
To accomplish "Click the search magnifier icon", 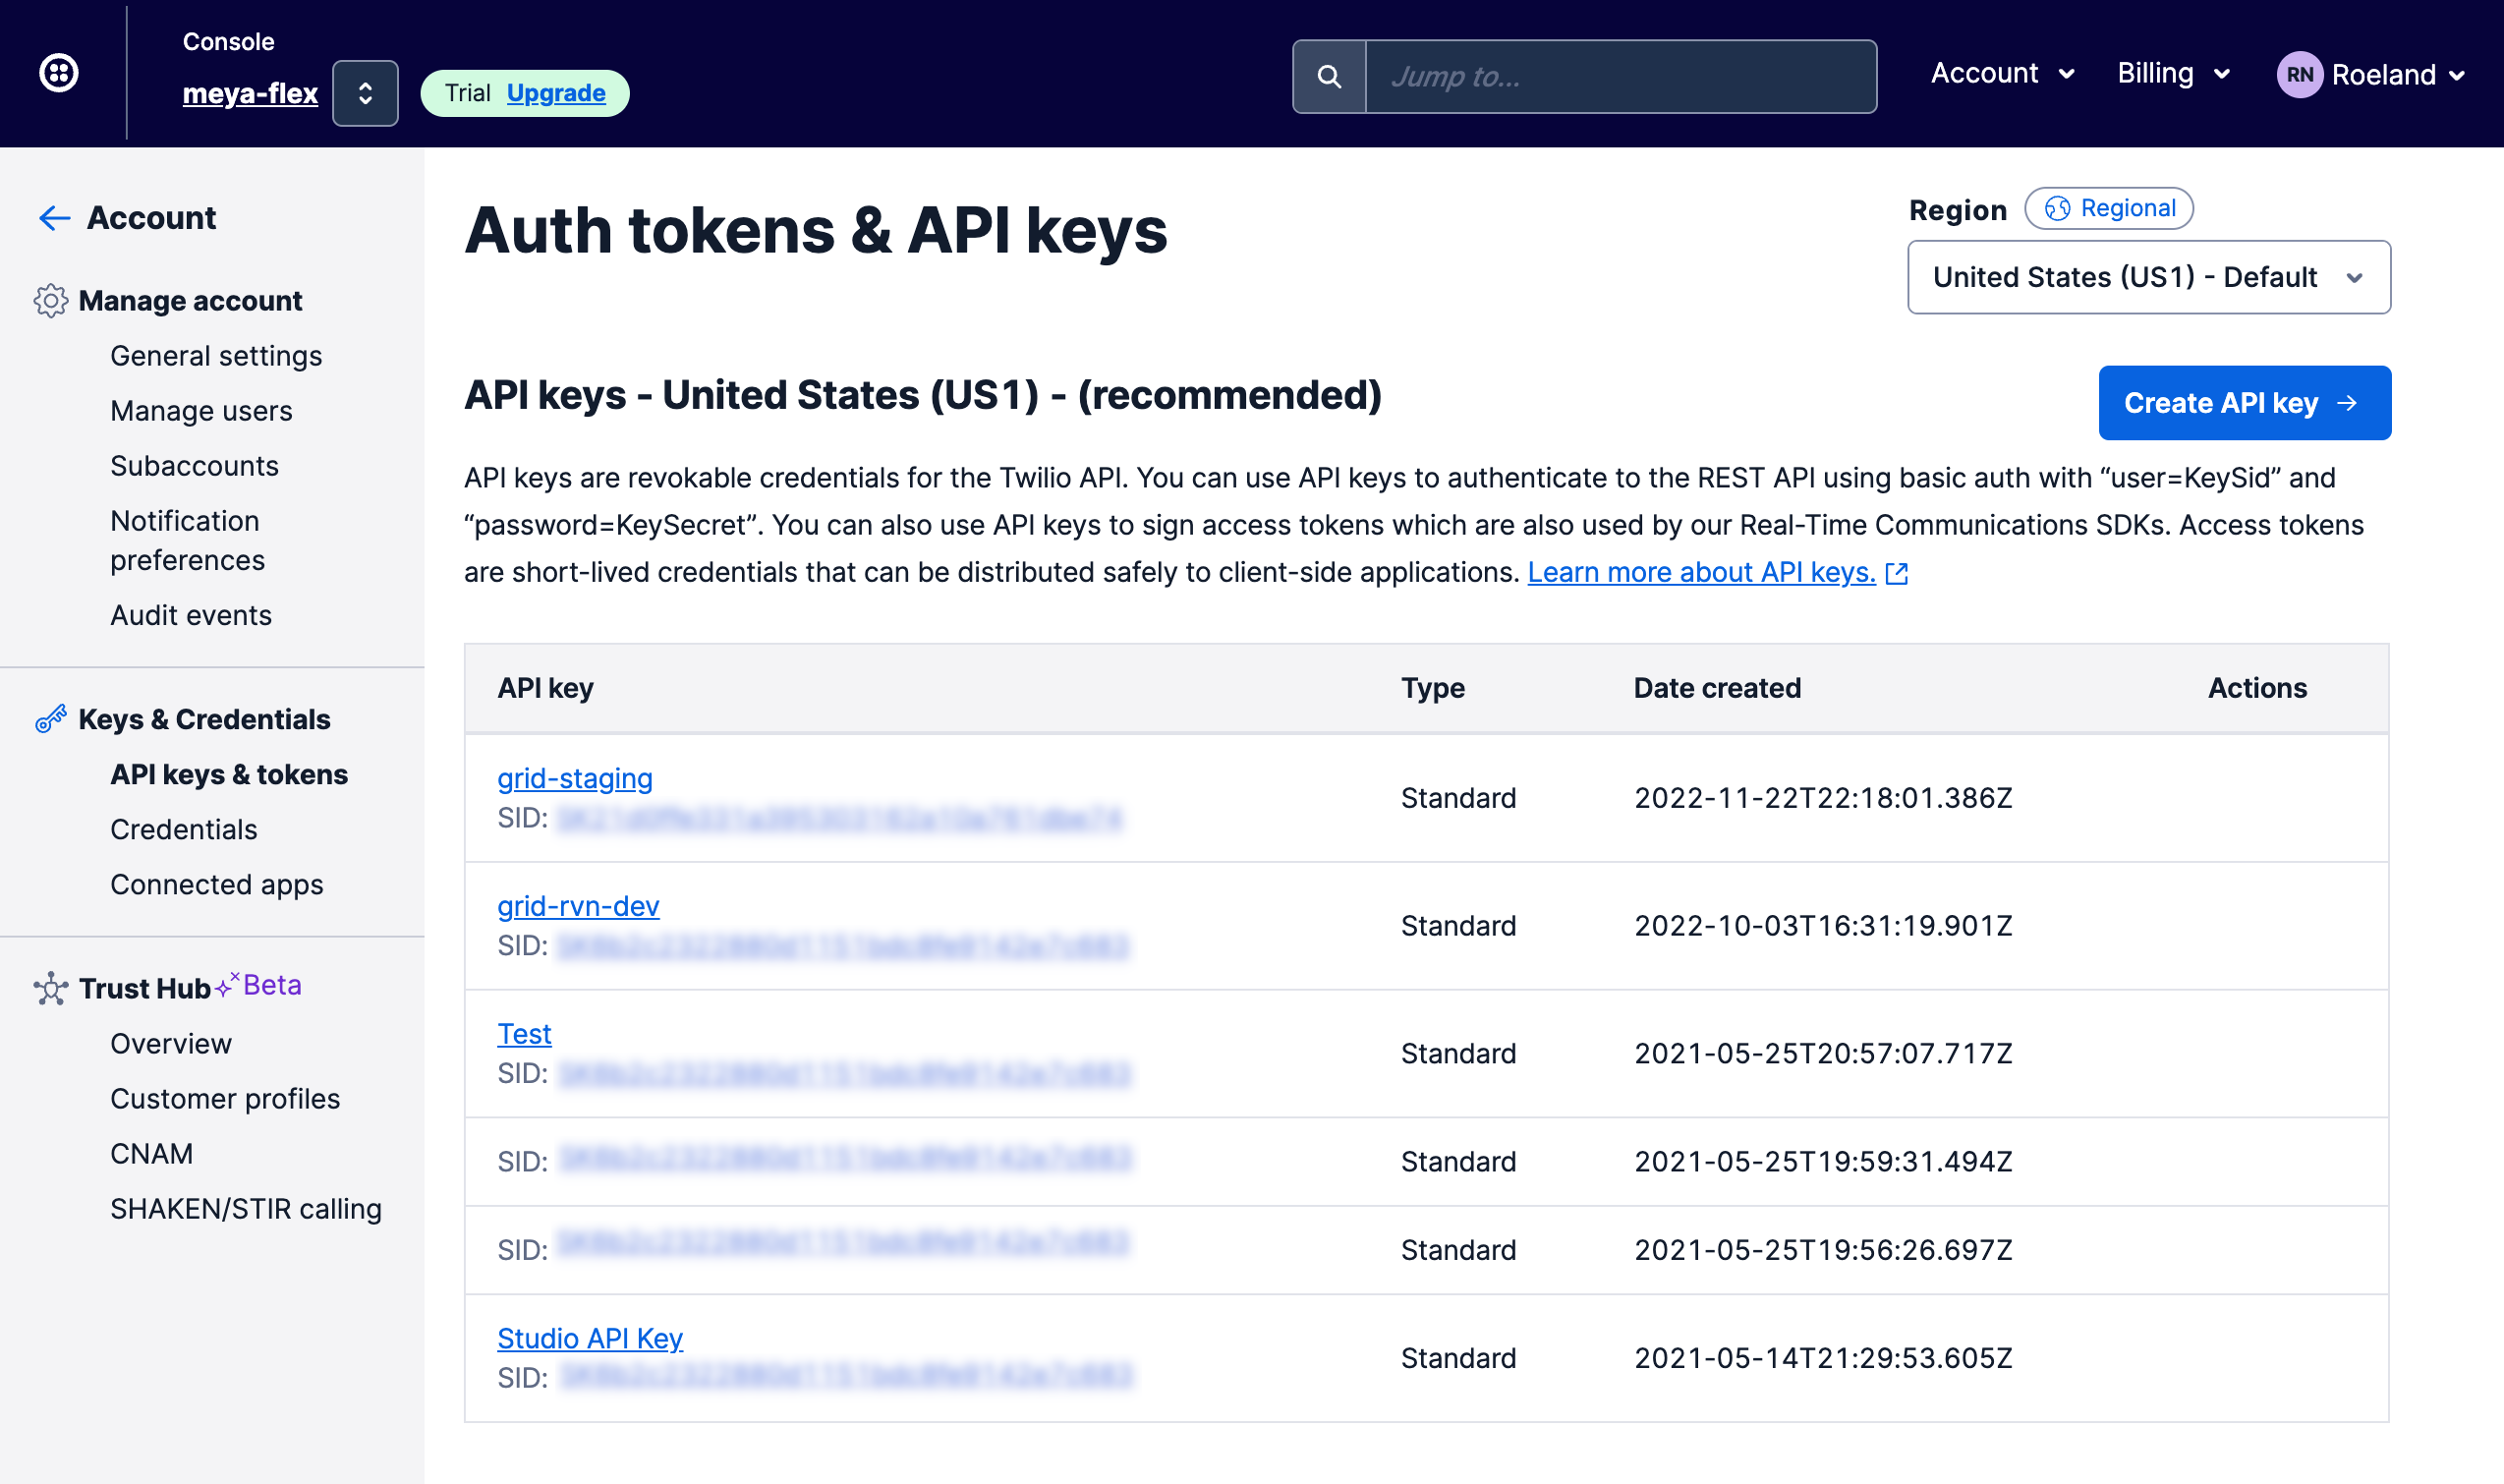I will 1329,76.
